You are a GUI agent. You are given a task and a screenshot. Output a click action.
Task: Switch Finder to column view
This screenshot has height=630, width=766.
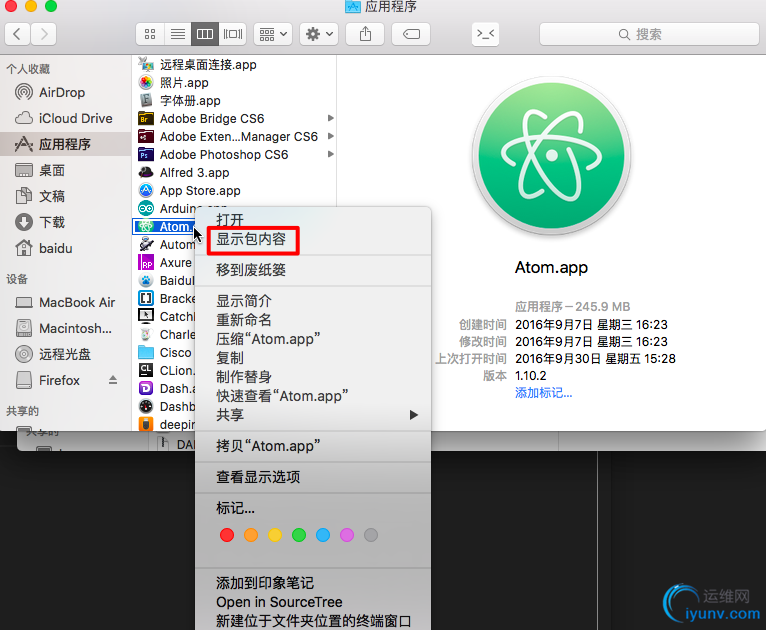point(205,34)
